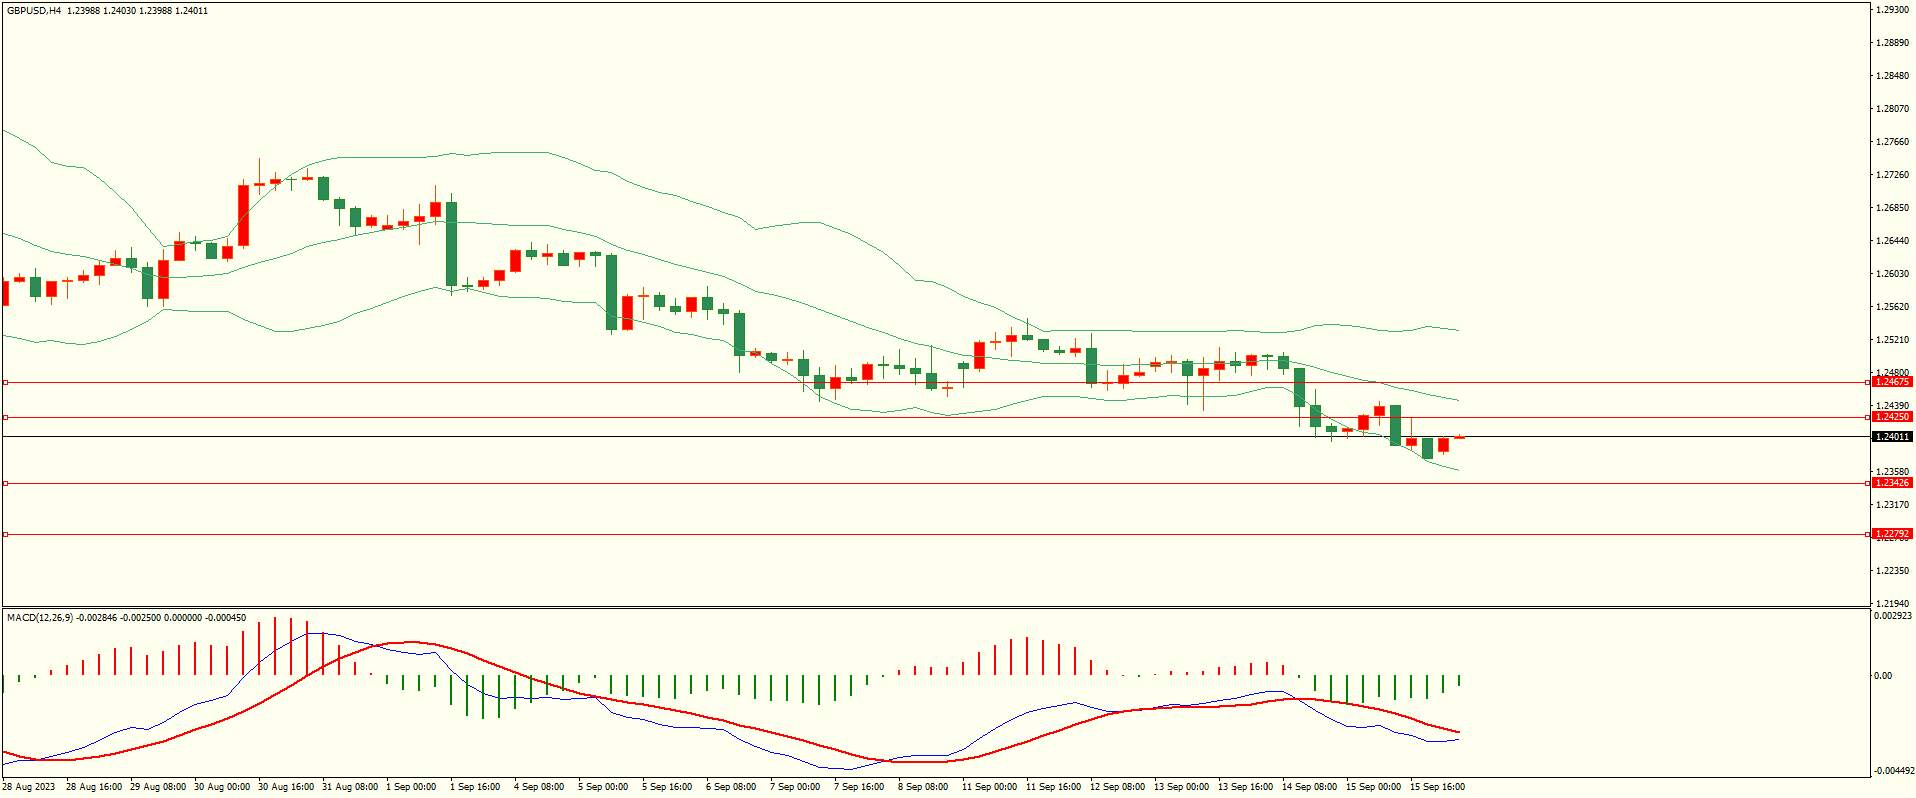Click the 1 Sep 16:00 time label
Viewport: 1916px width, 798px height.
(475, 787)
